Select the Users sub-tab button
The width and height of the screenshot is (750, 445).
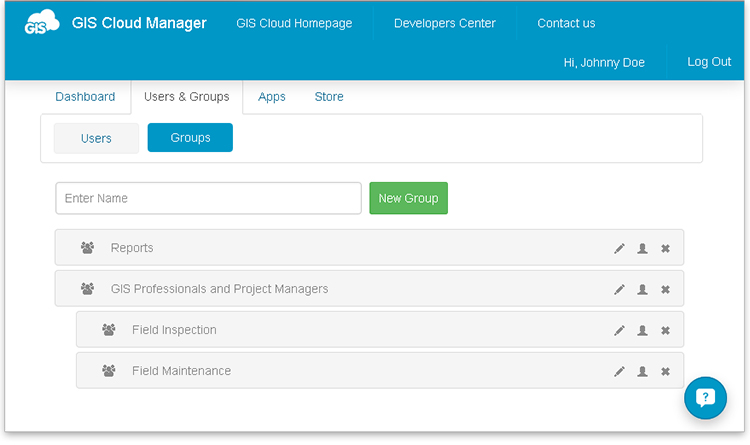[96, 138]
